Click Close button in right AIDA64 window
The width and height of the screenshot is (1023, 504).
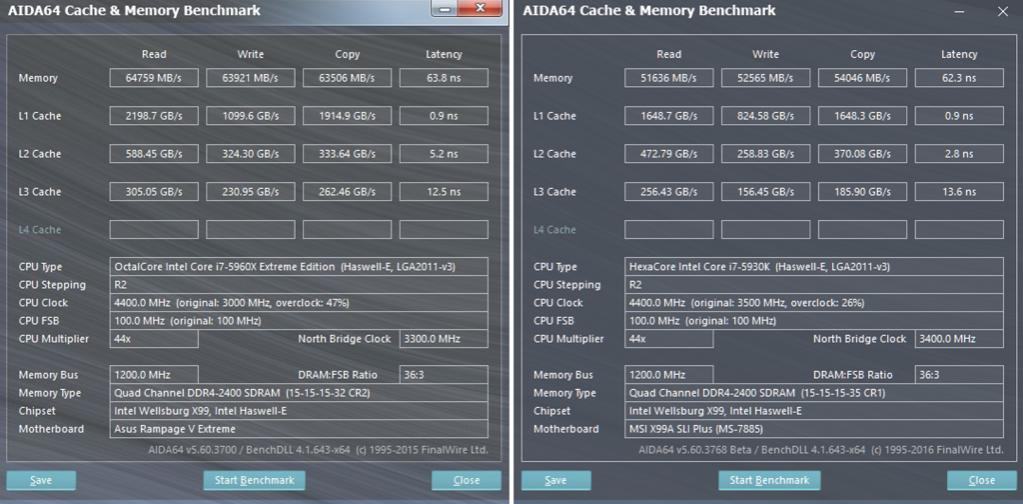pyautogui.click(x=981, y=481)
